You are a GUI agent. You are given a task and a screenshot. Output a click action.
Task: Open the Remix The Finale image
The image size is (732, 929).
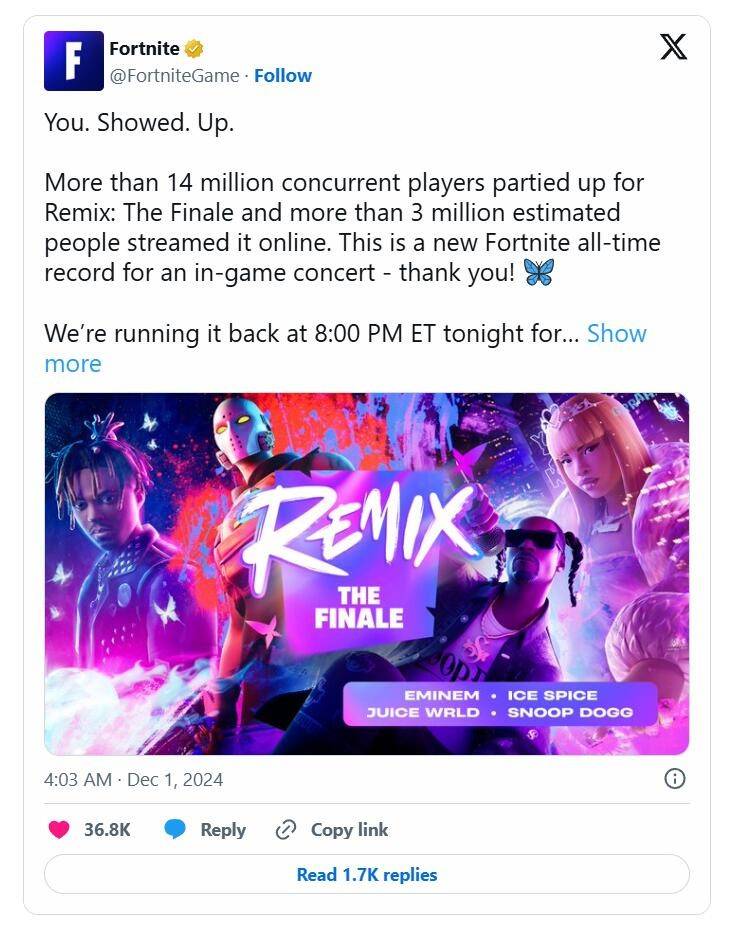pyautogui.click(x=367, y=573)
